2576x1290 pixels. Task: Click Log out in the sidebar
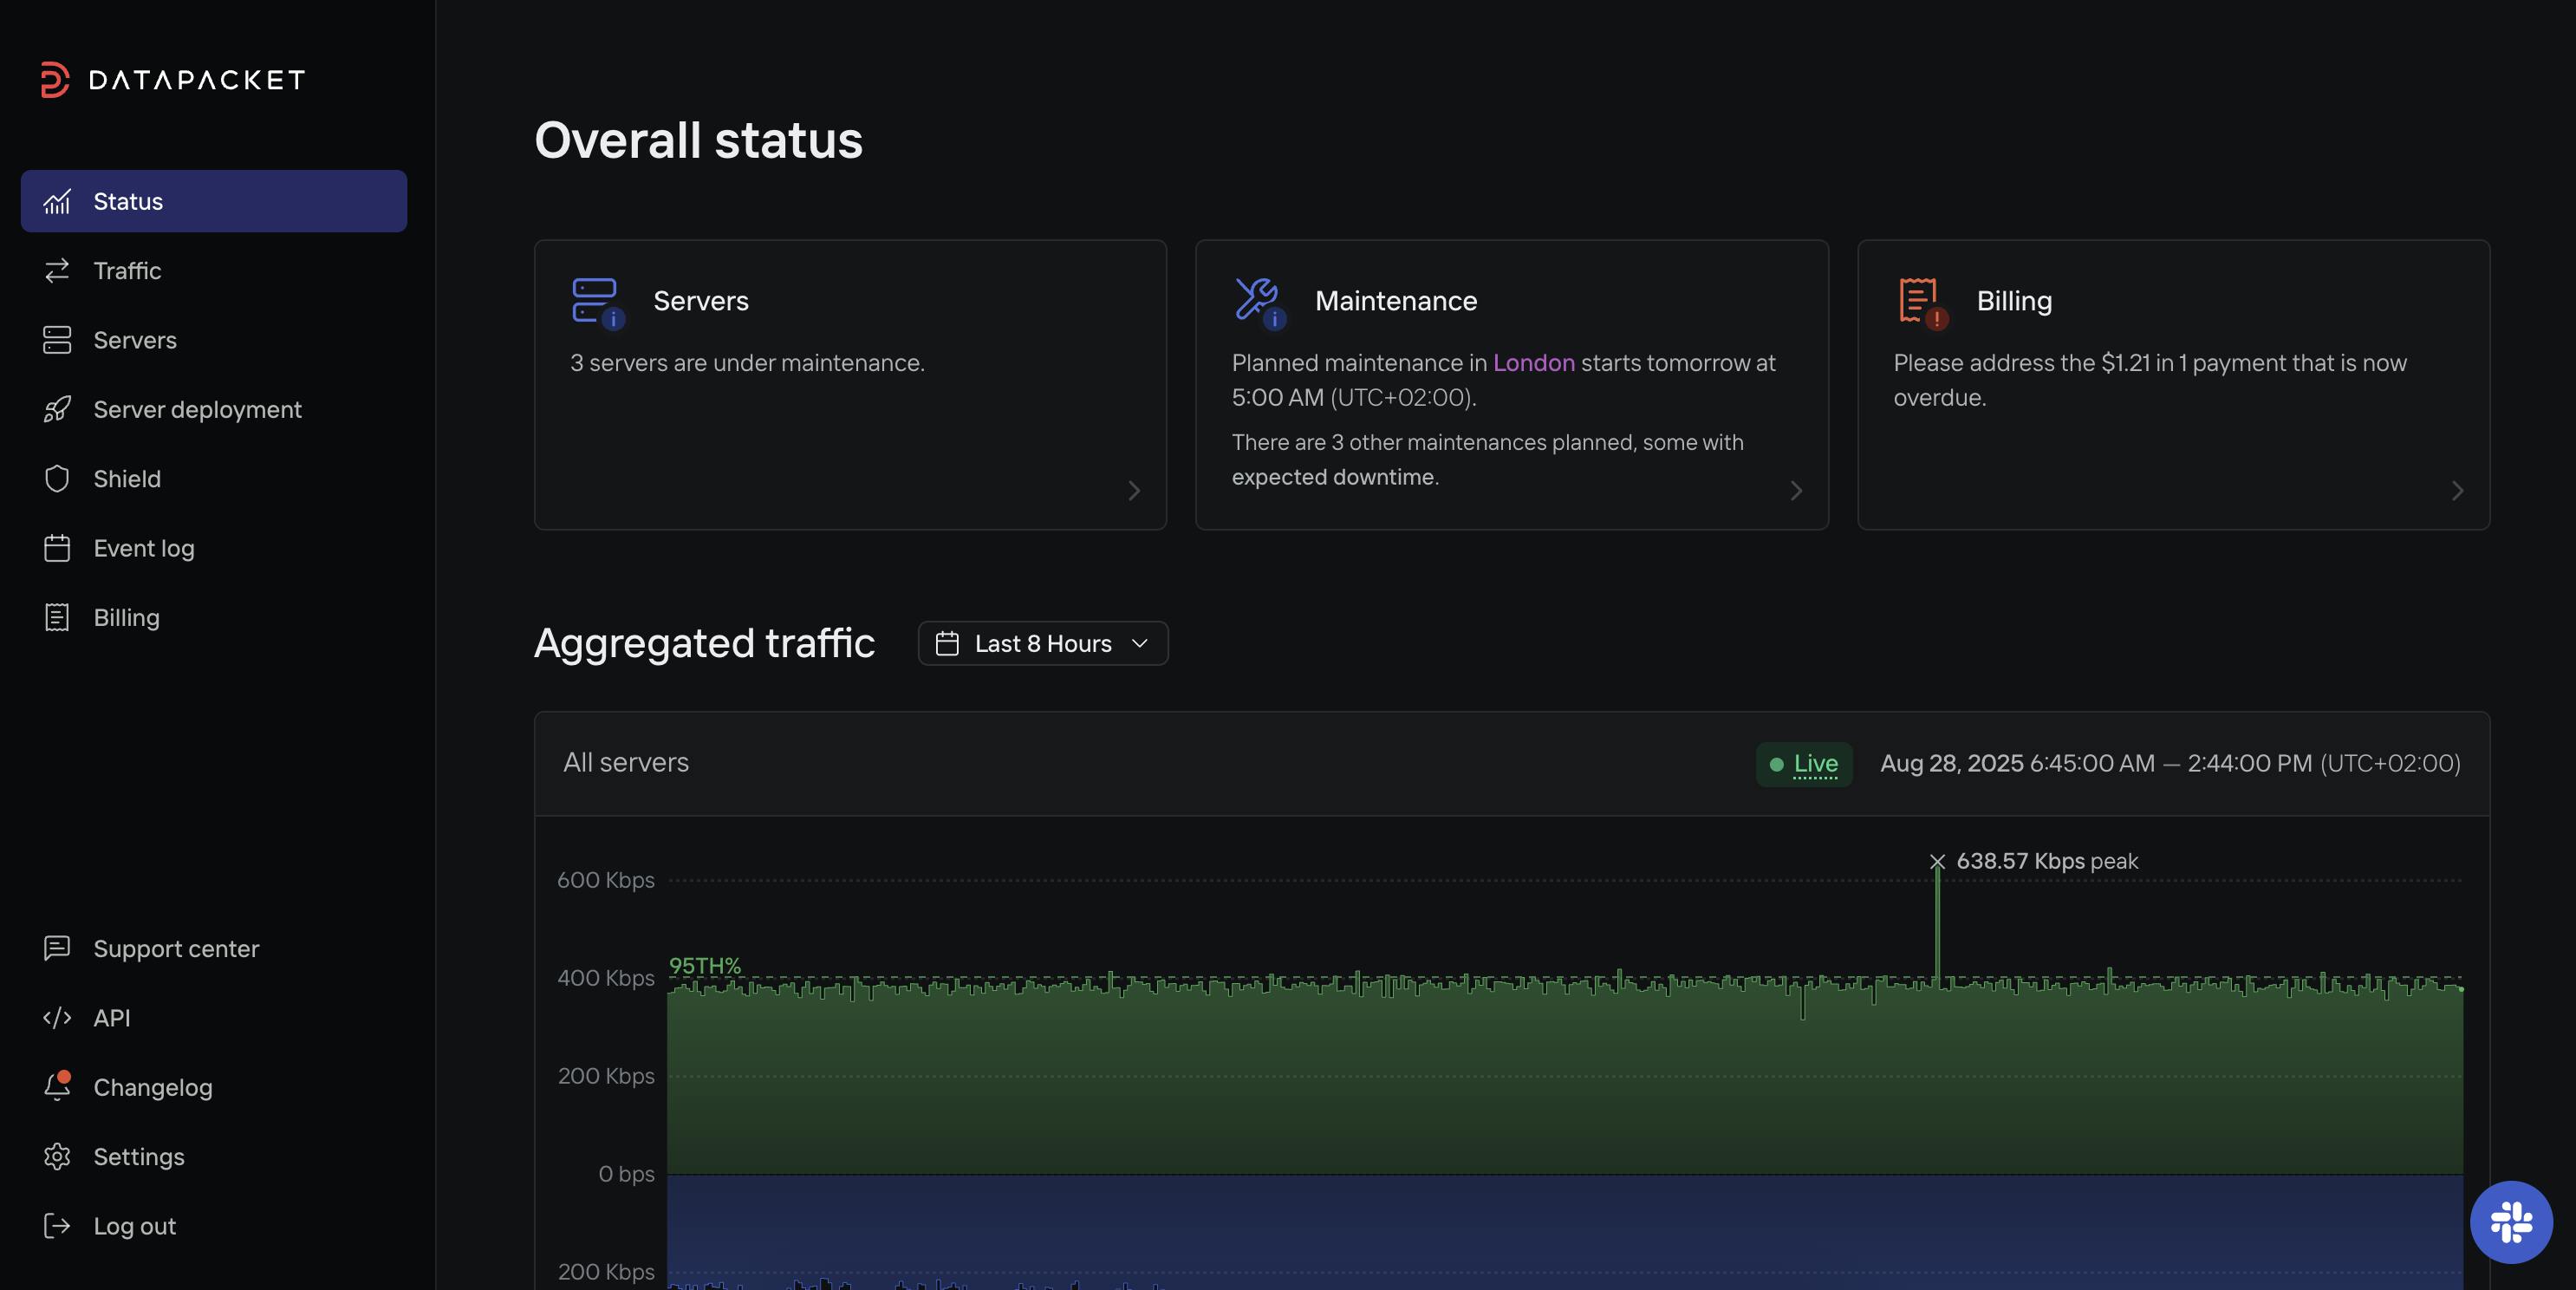(134, 1226)
